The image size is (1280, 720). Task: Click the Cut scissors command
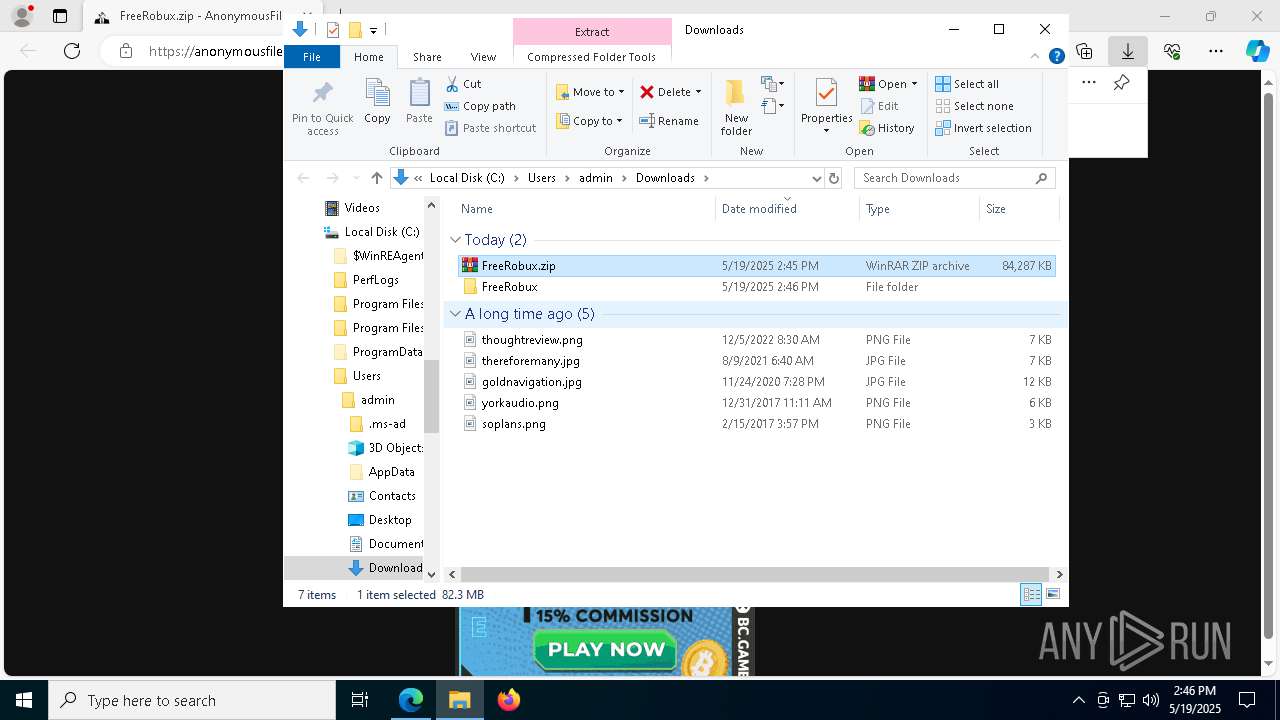(463, 84)
